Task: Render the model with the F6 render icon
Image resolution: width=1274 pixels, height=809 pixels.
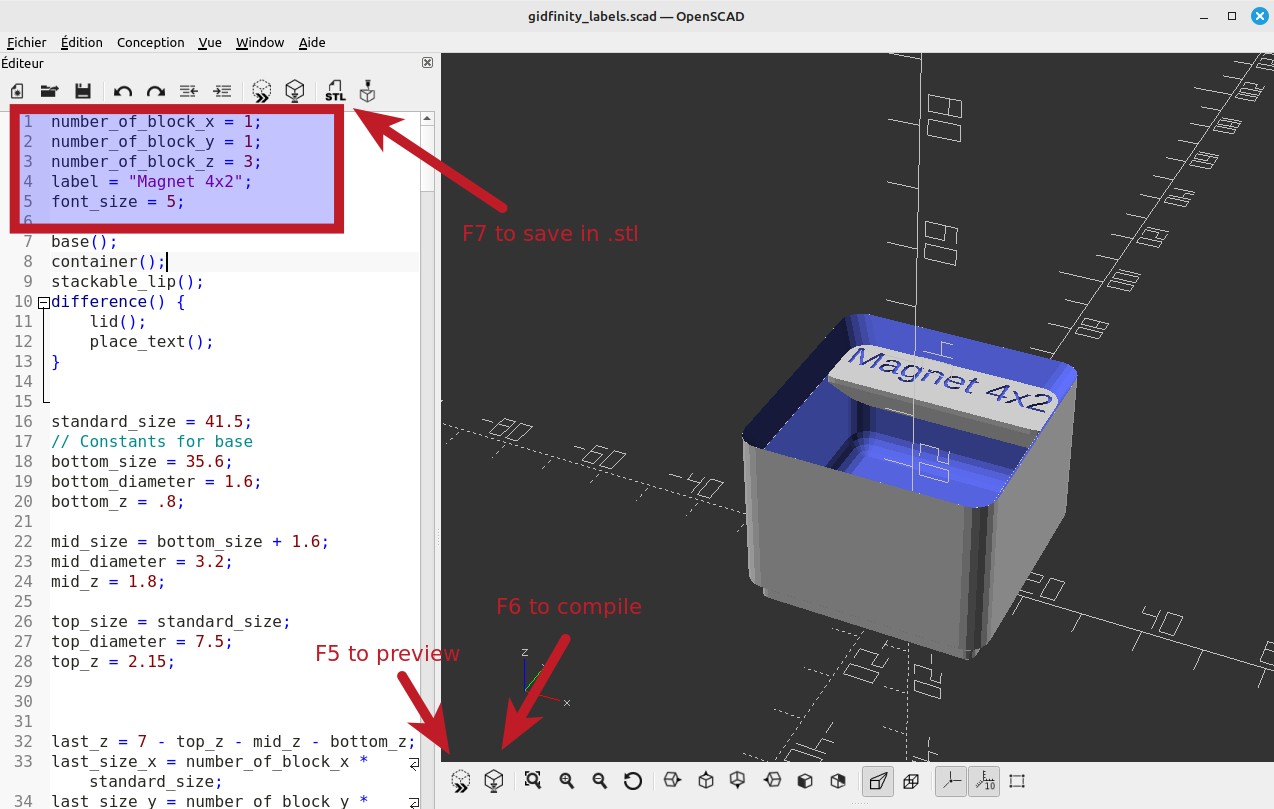Action: tap(494, 780)
